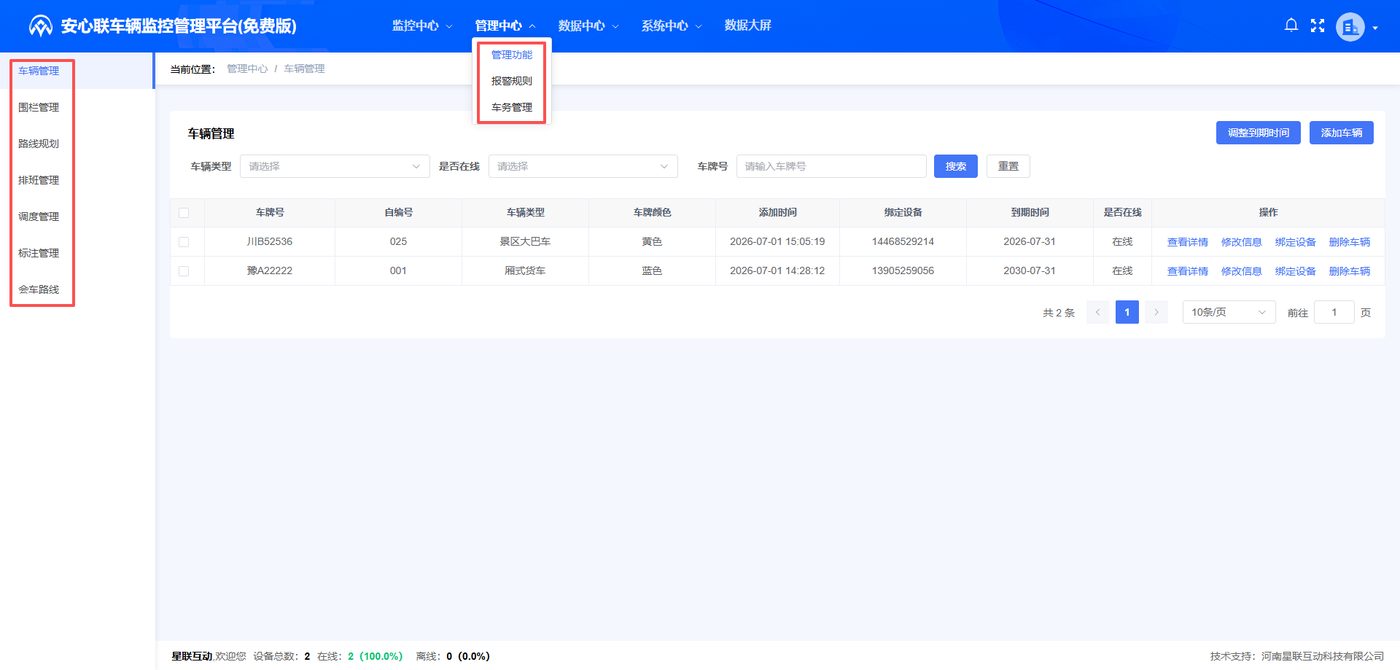Check the row for 川B52536
The width and height of the screenshot is (1400, 670).
[x=183, y=242]
